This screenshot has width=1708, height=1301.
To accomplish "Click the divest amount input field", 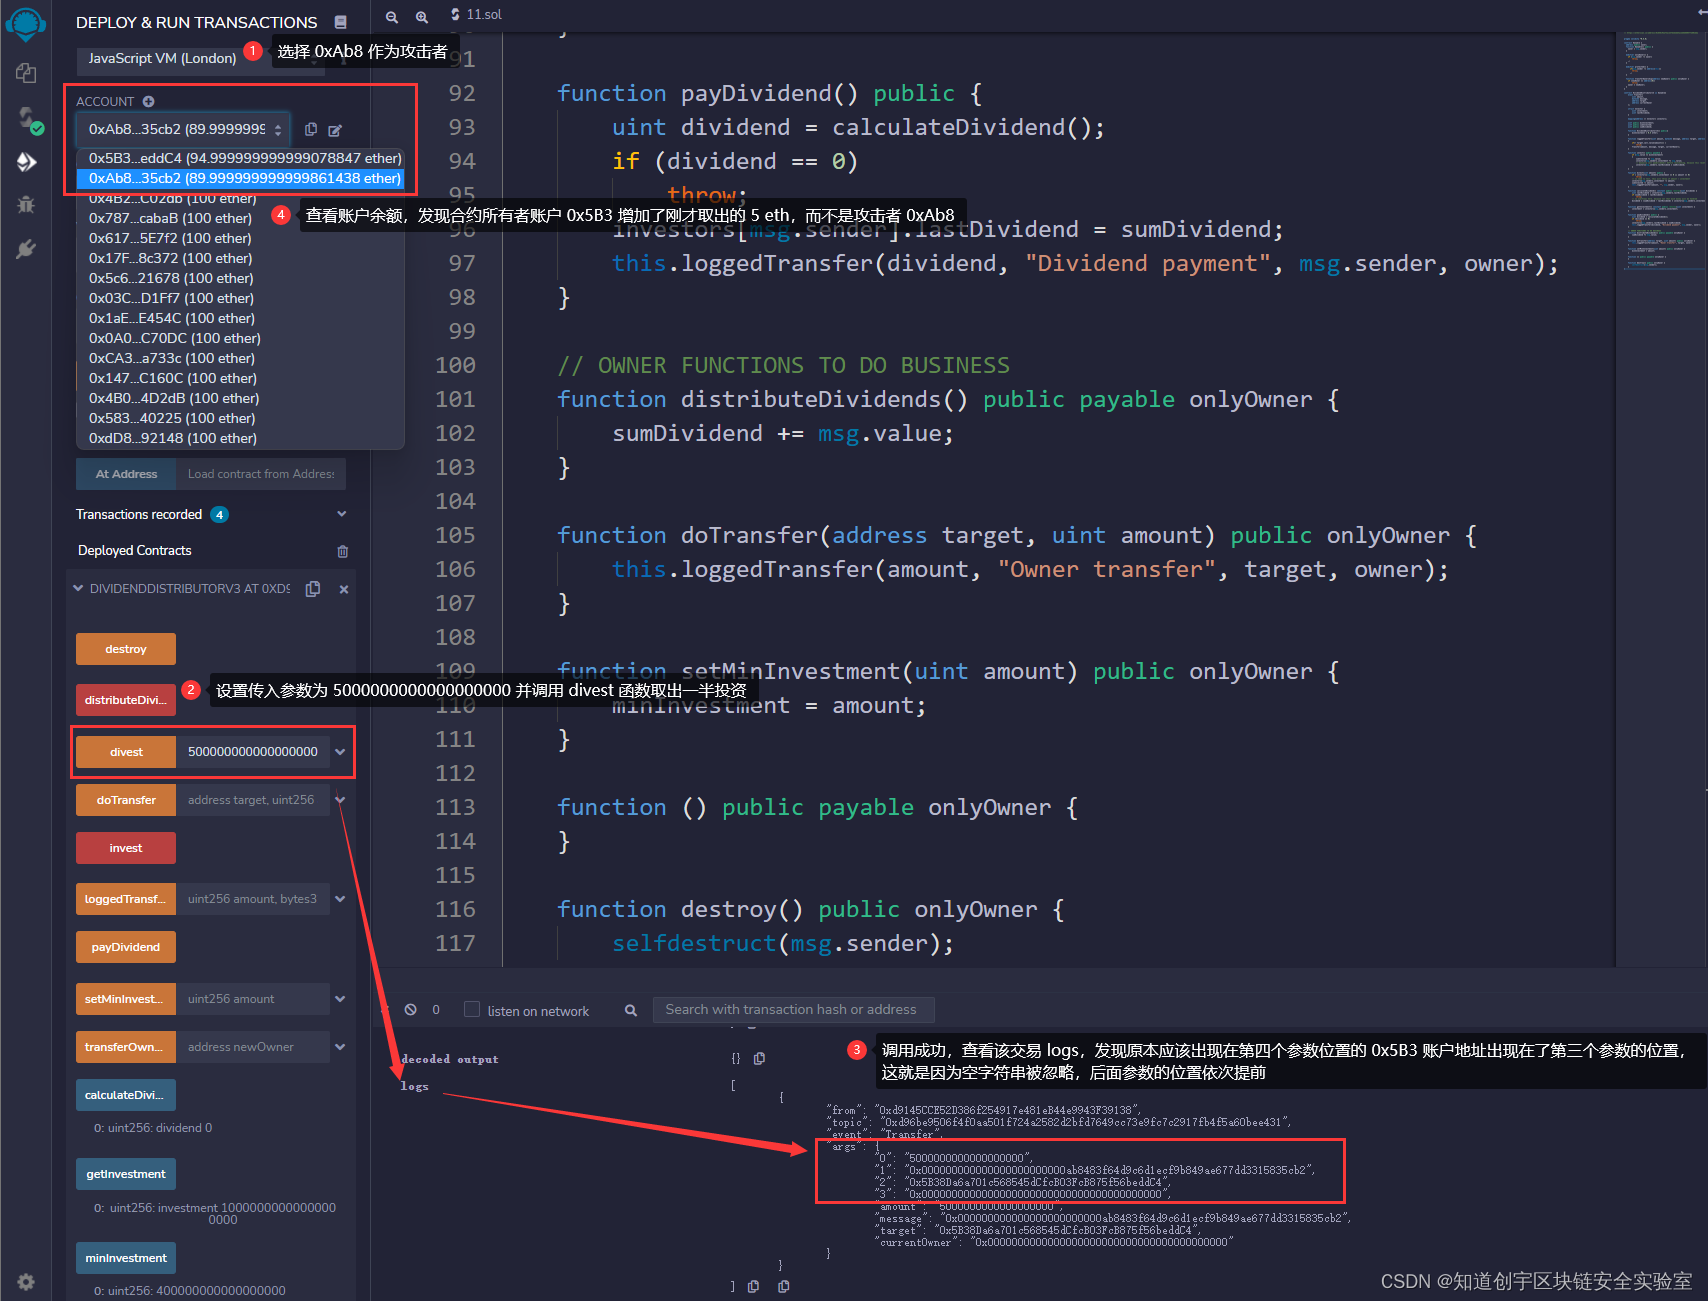I will click(x=253, y=752).
